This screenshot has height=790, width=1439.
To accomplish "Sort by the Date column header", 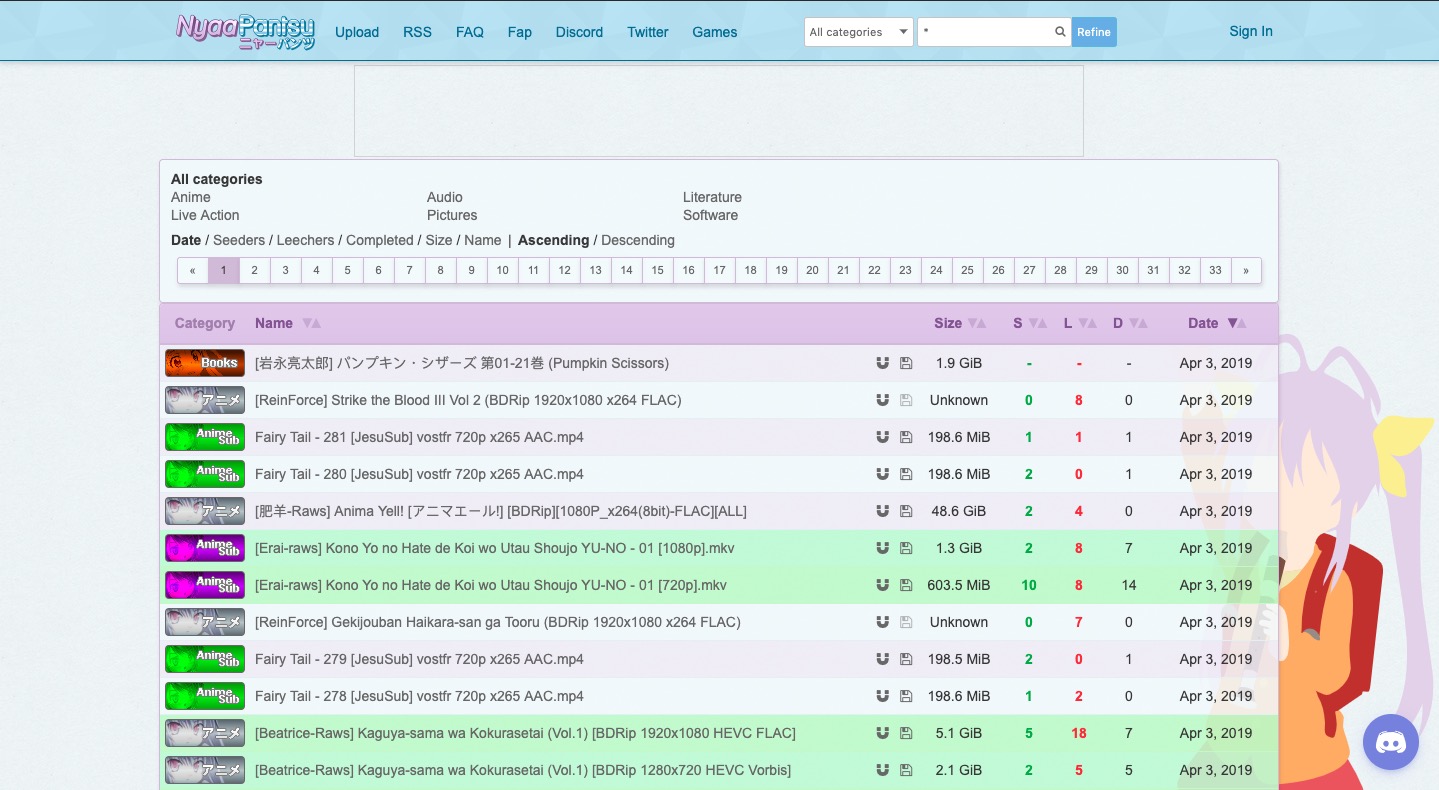I will point(1202,323).
